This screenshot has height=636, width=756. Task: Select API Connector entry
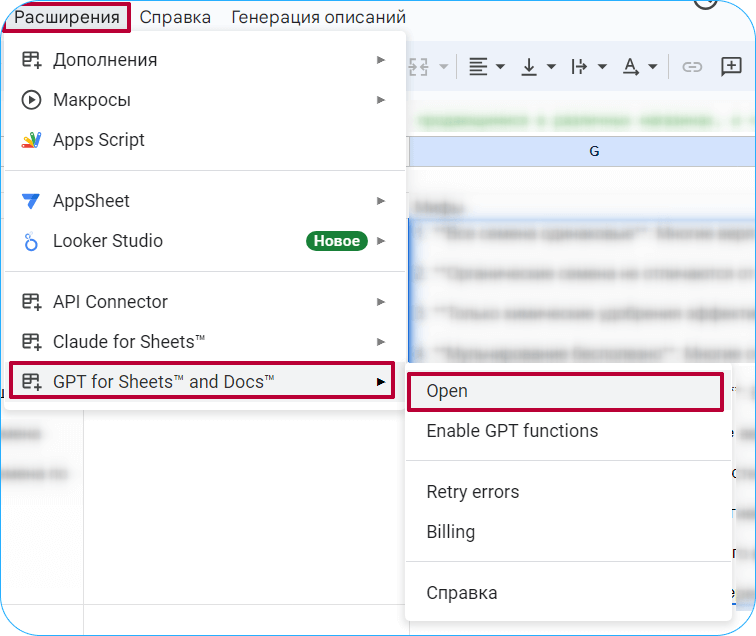coord(204,302)
